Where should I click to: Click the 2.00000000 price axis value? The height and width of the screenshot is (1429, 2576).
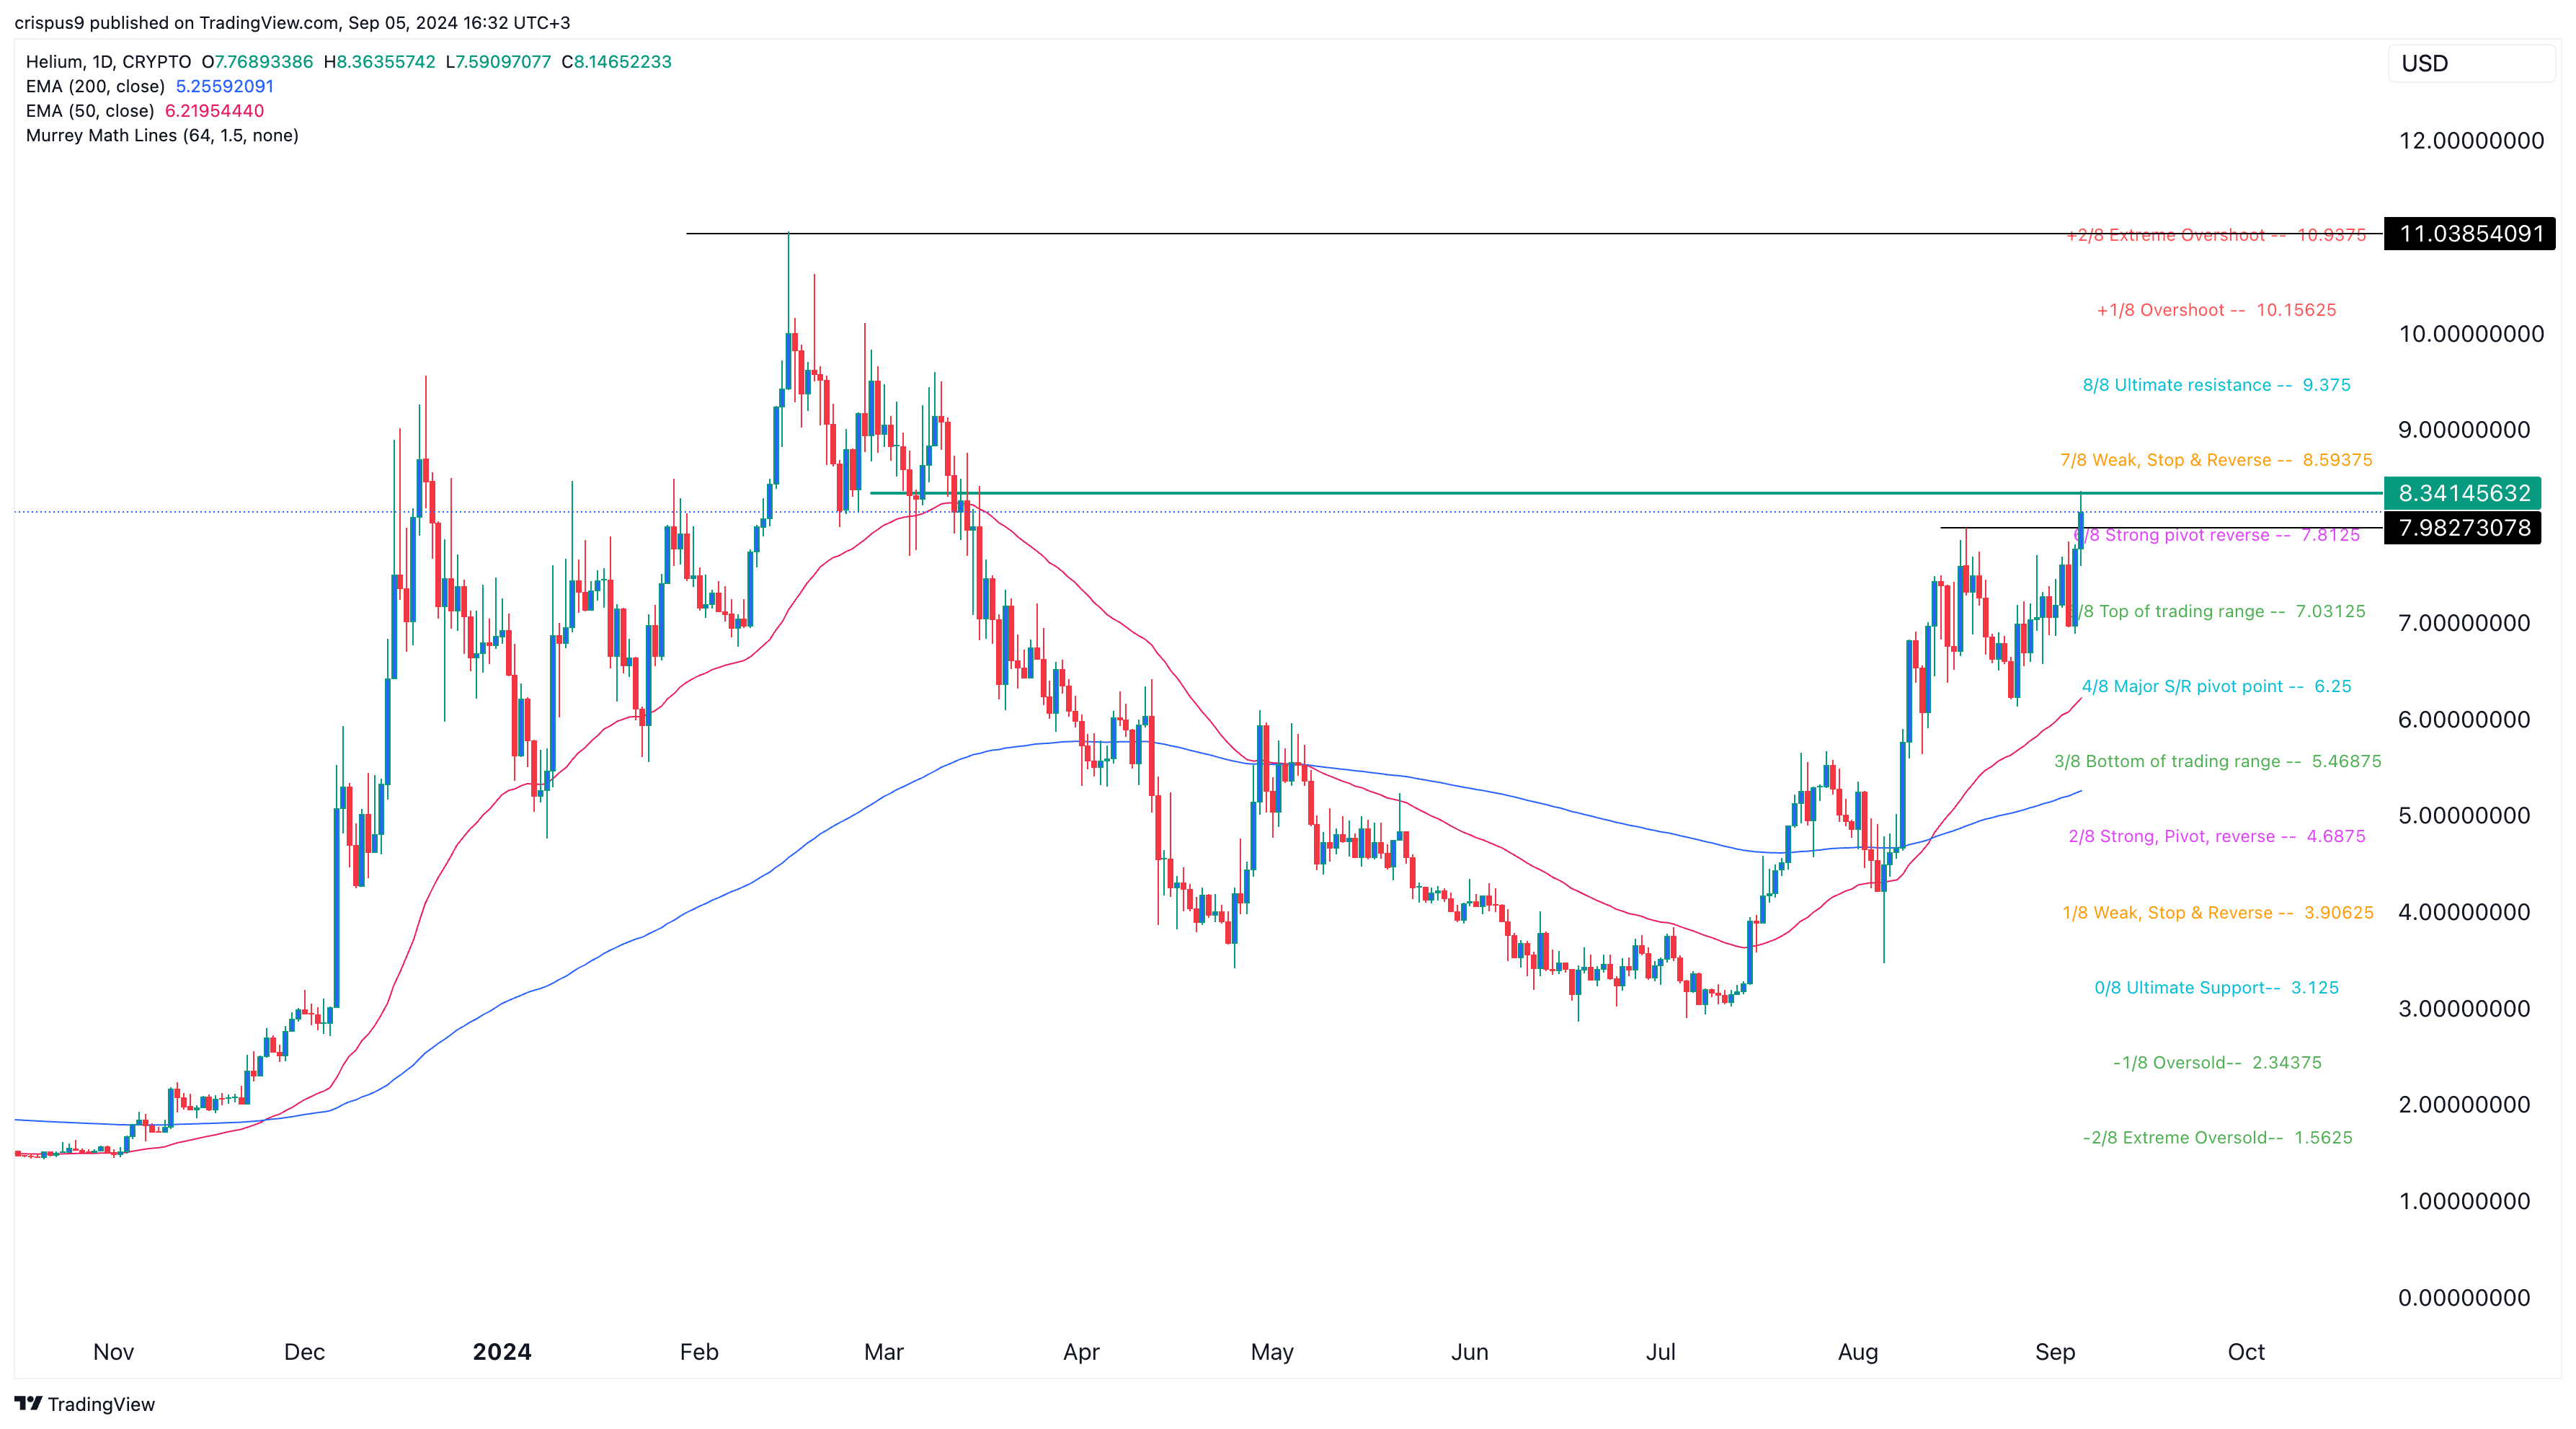tap(2464, 1105)
